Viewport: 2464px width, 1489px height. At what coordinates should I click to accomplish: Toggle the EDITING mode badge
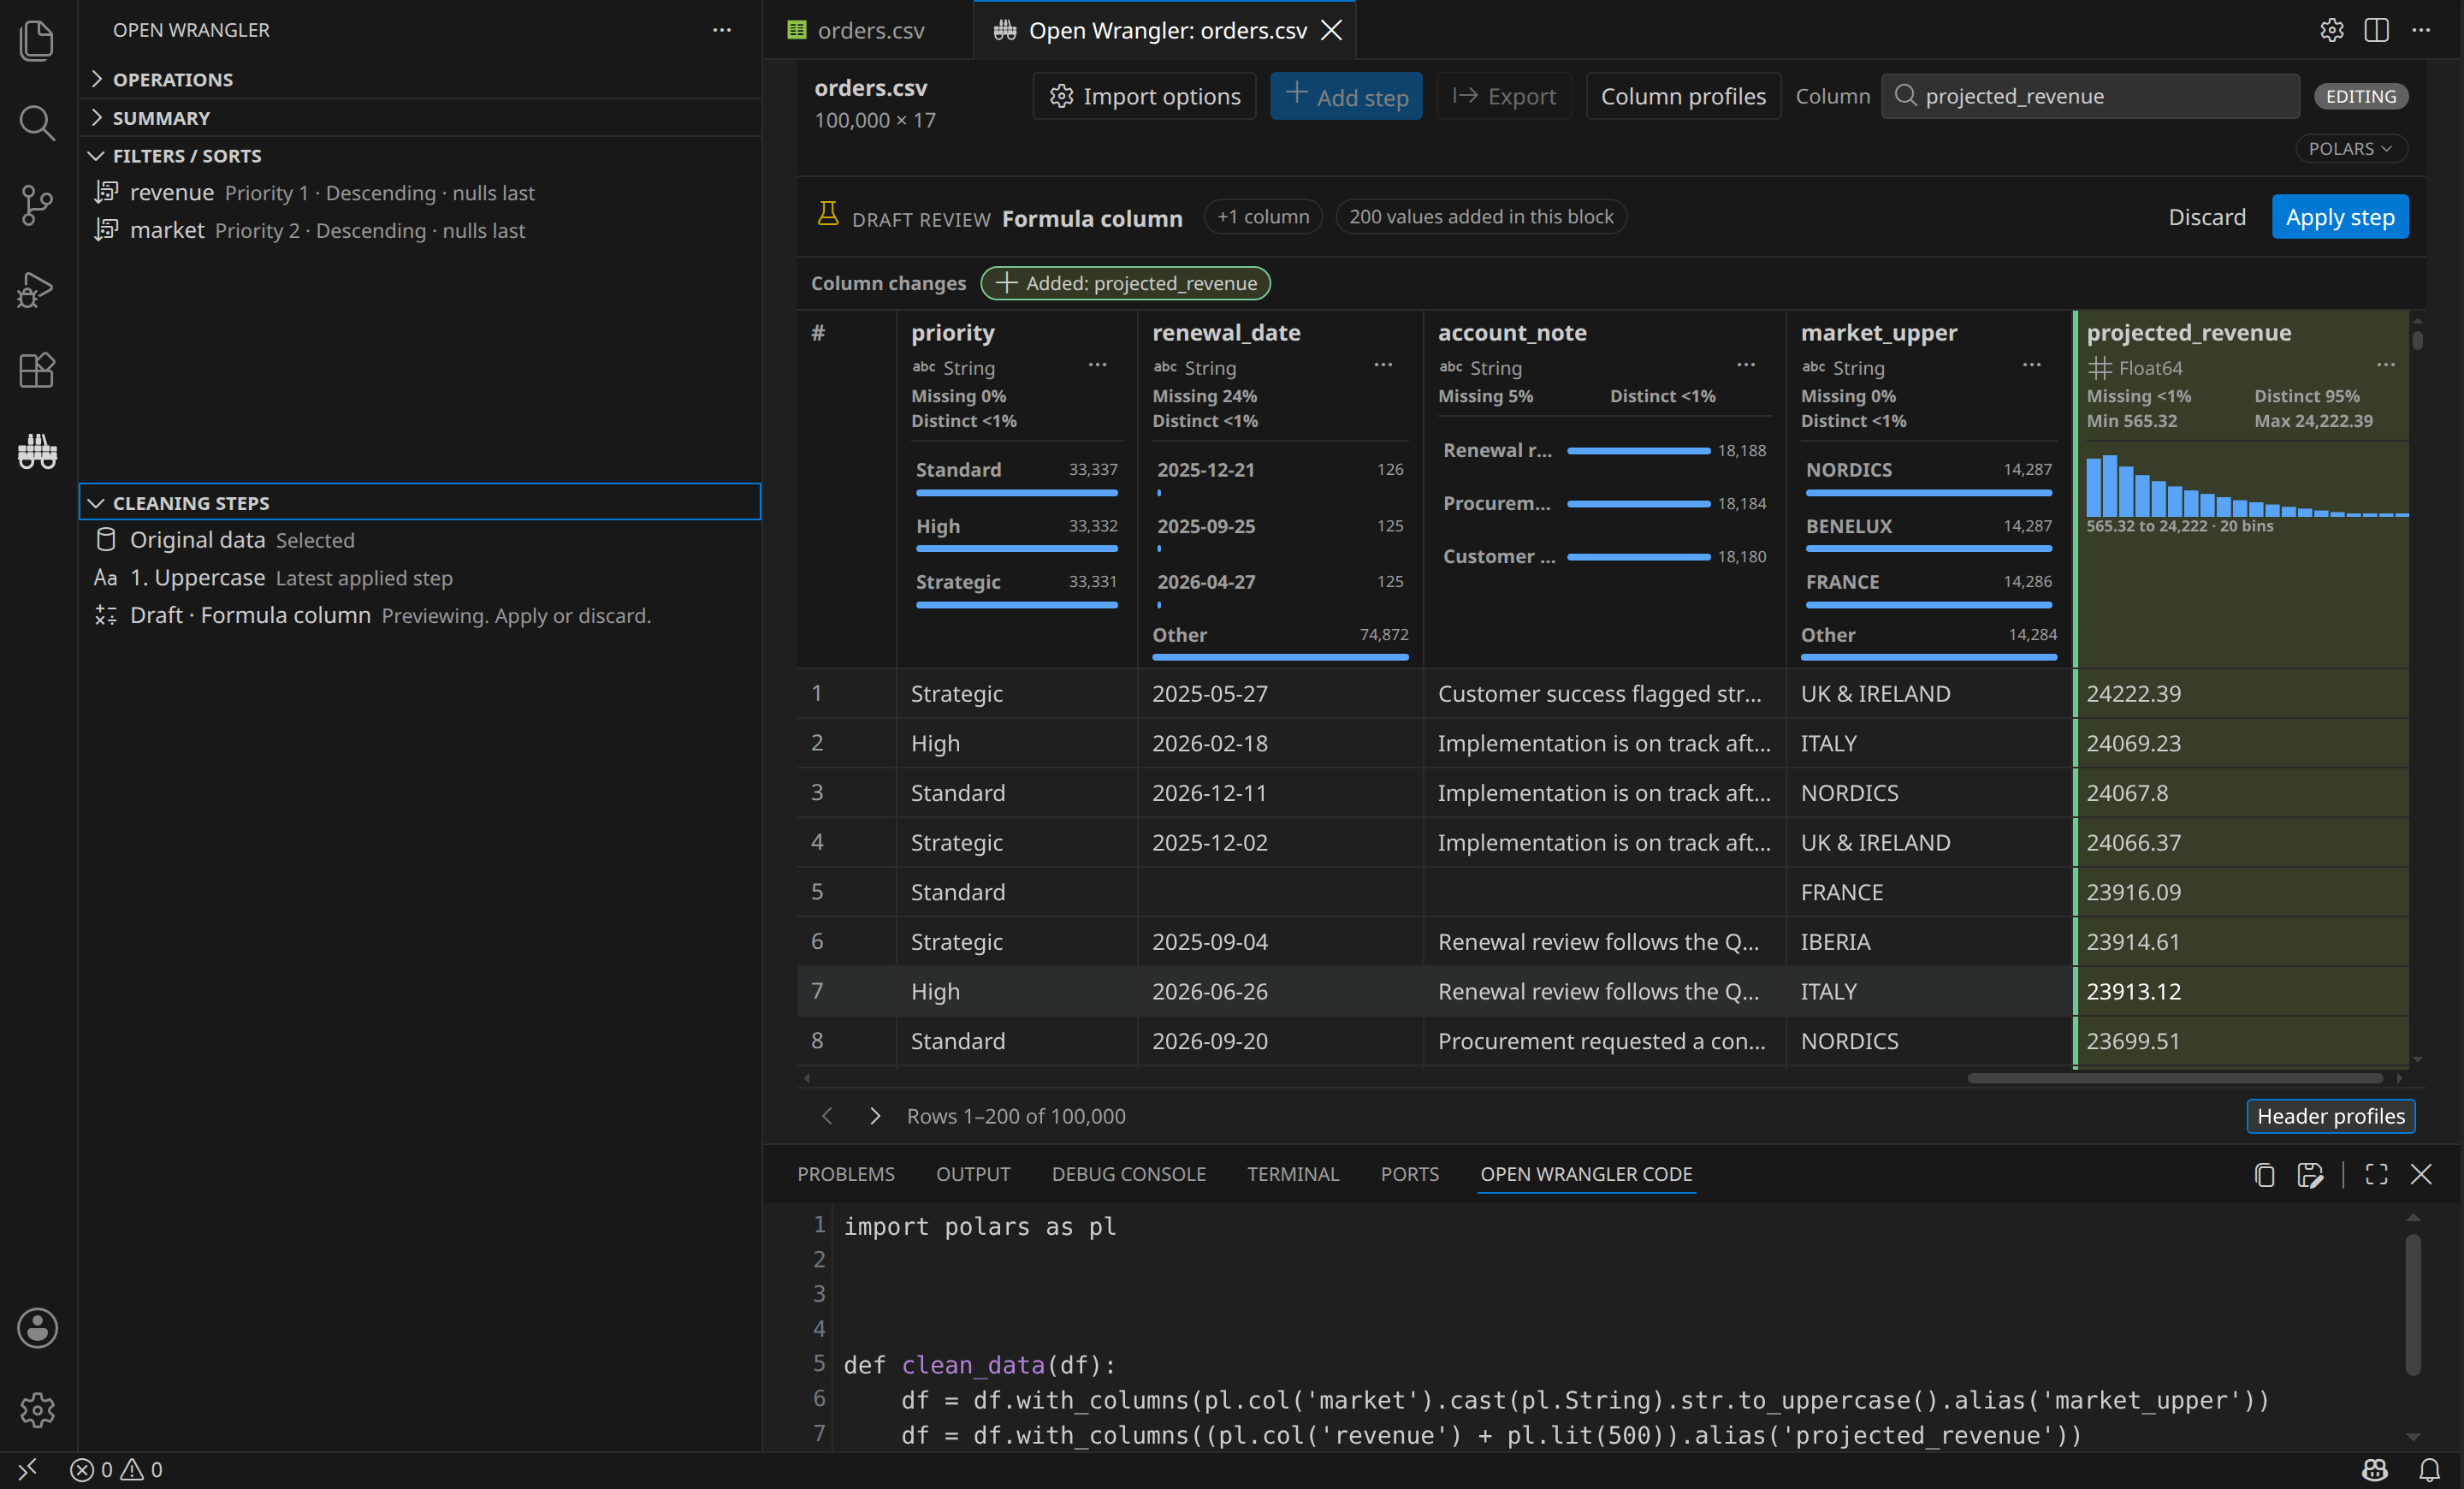coord(2360,96)
